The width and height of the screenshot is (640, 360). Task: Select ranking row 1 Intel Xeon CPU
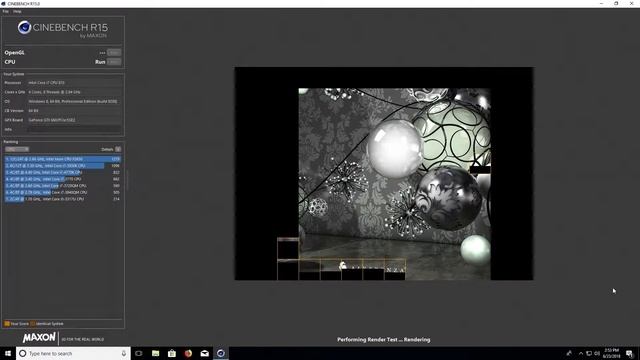point(63,159)
